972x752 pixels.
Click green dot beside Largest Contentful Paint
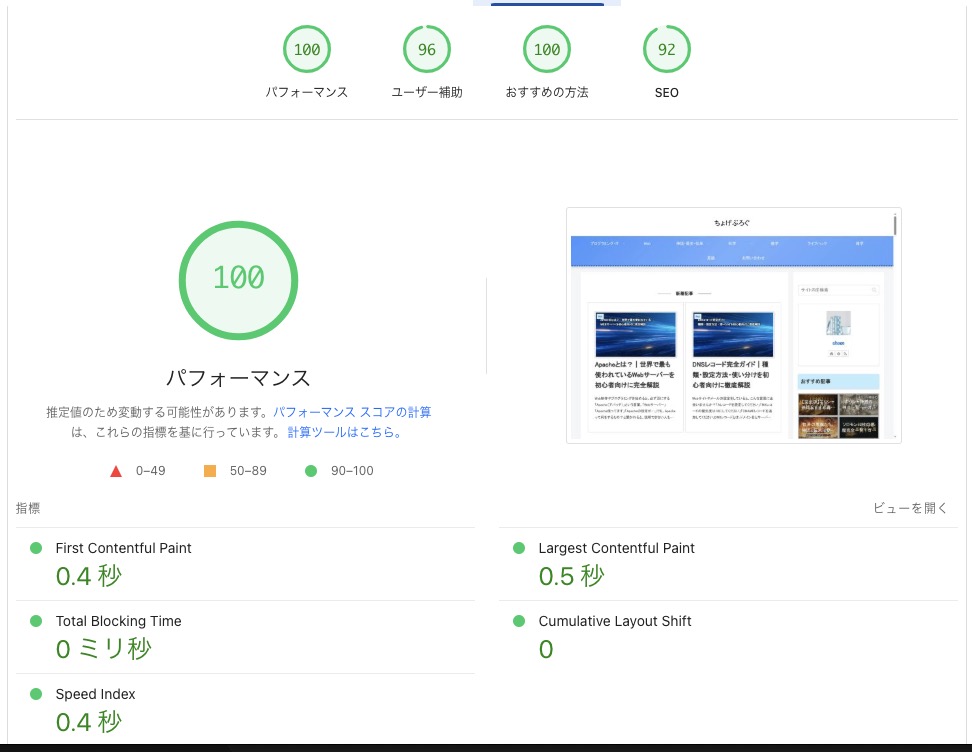pyautogui.click(x=518, y=548)
